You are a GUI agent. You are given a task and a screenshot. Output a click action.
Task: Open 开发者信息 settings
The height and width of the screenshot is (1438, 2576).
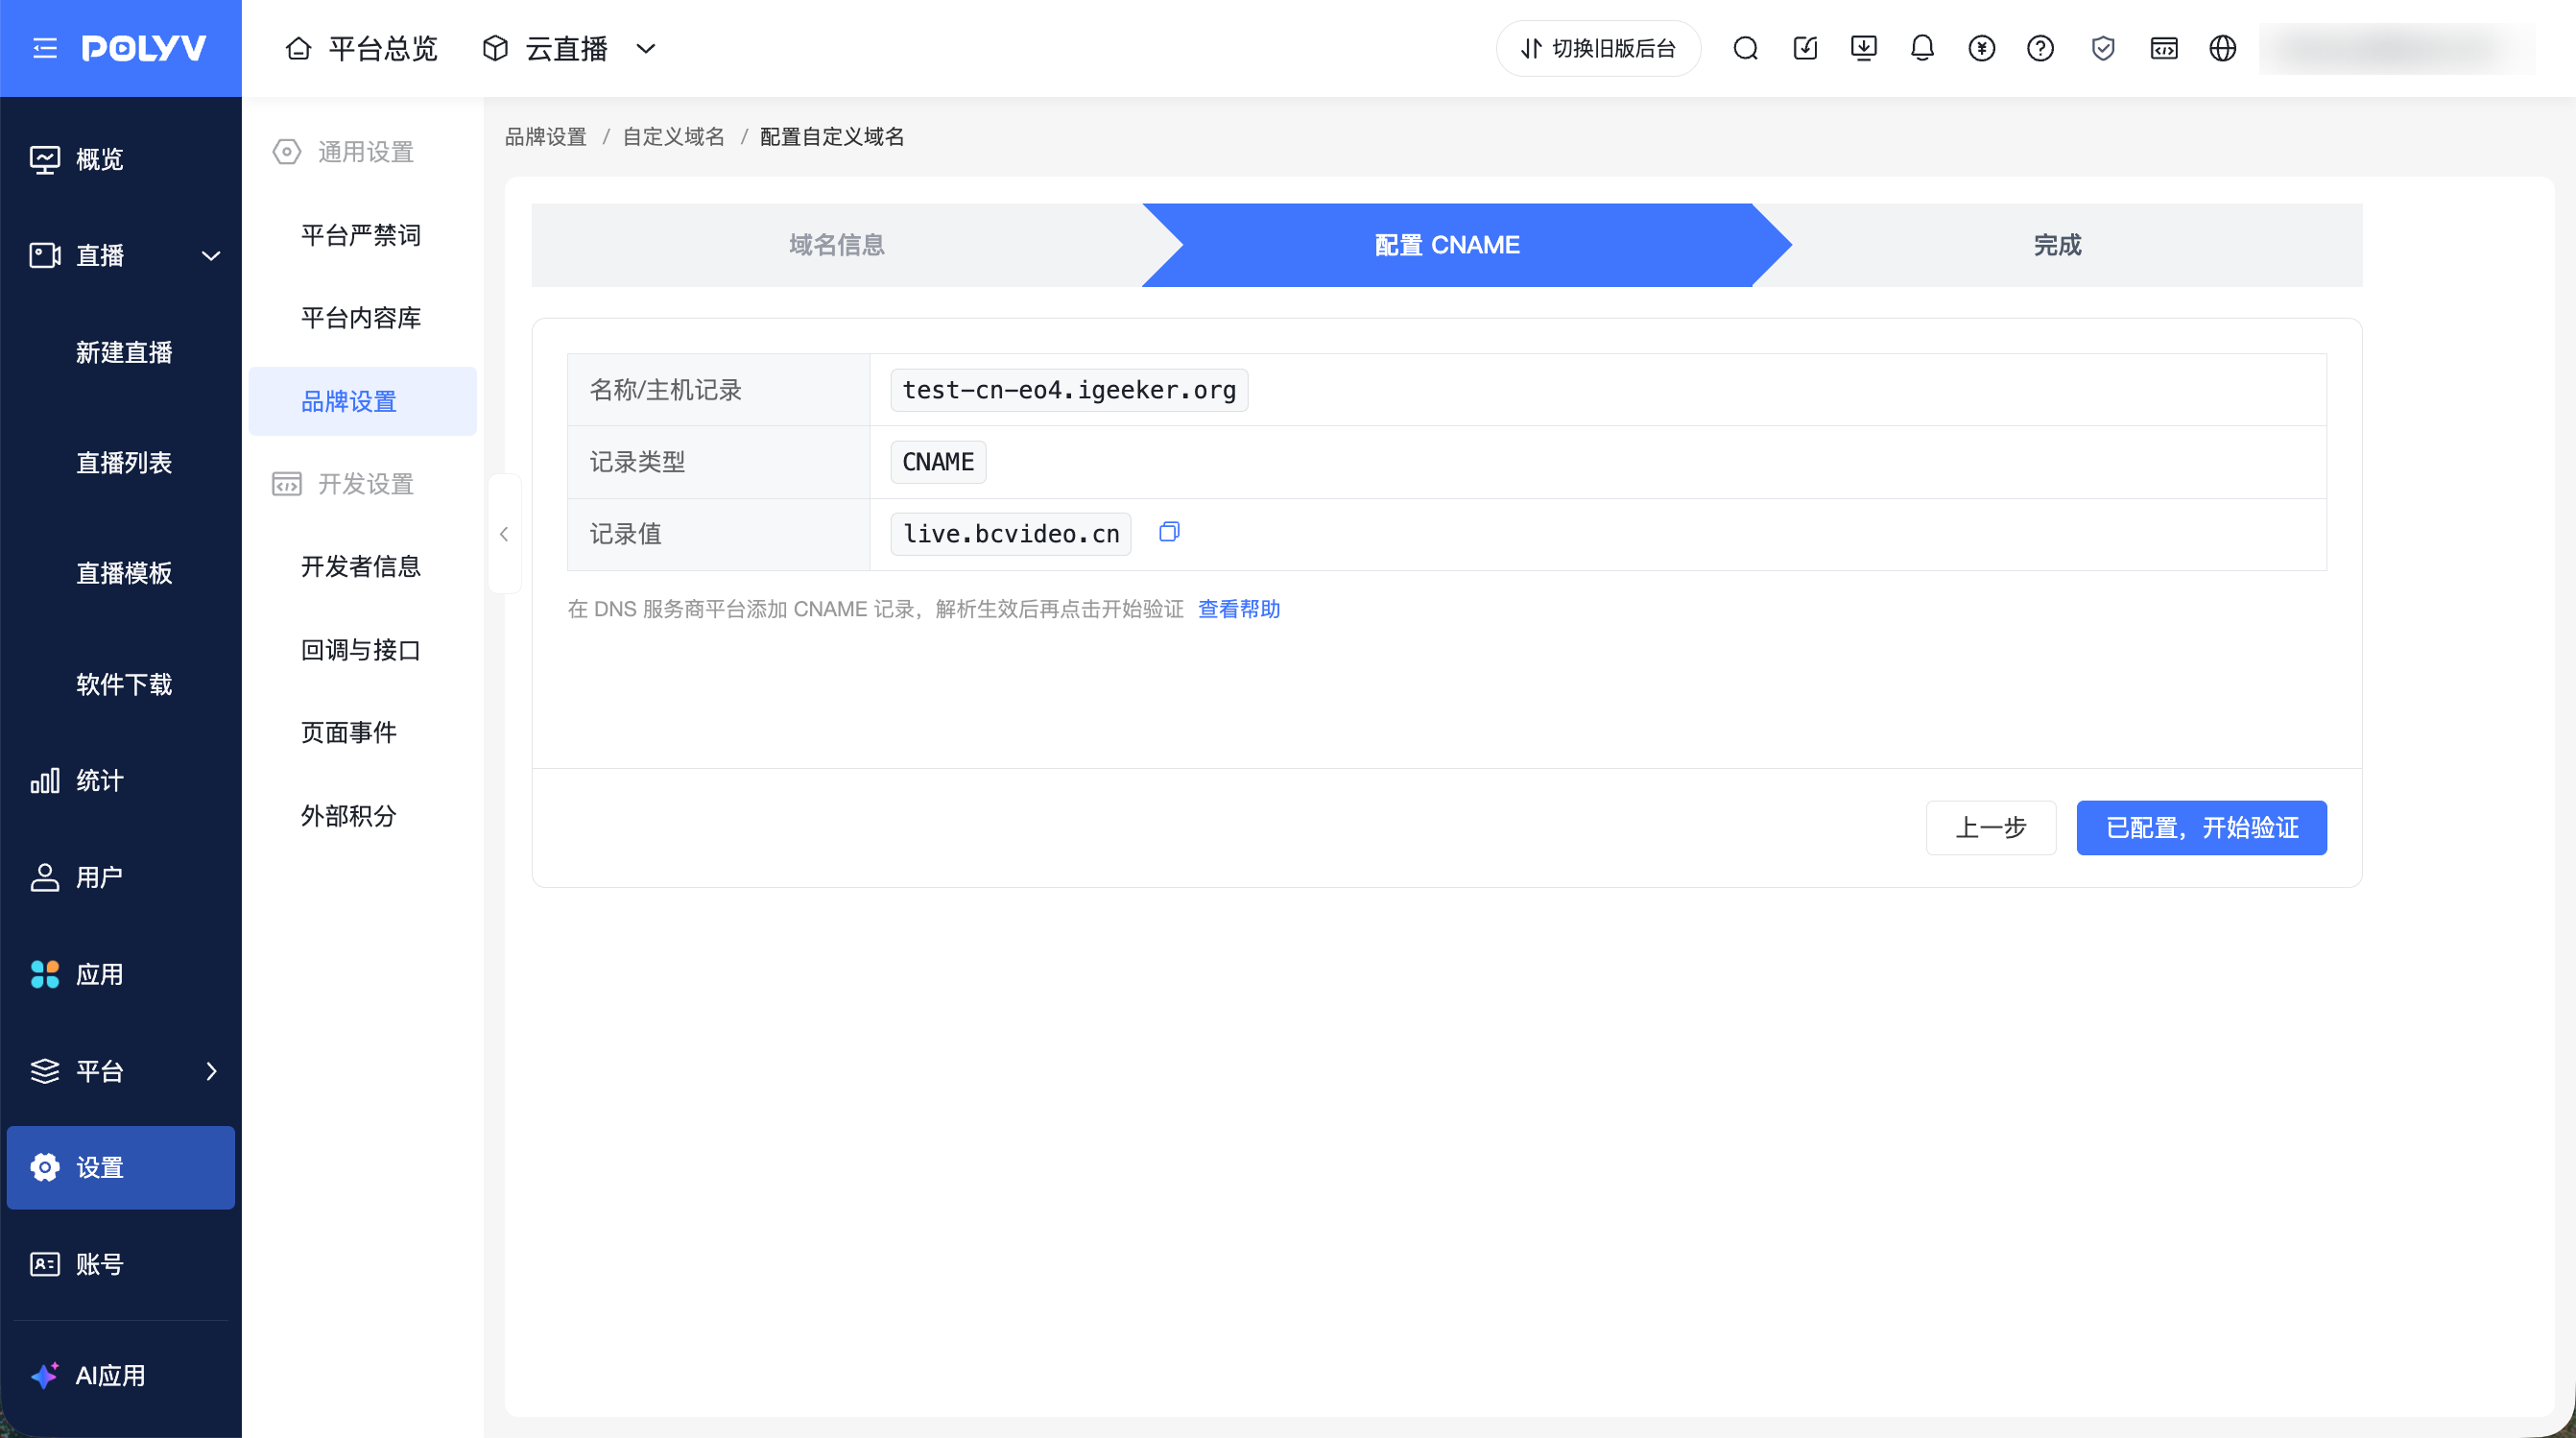[362, 566]
